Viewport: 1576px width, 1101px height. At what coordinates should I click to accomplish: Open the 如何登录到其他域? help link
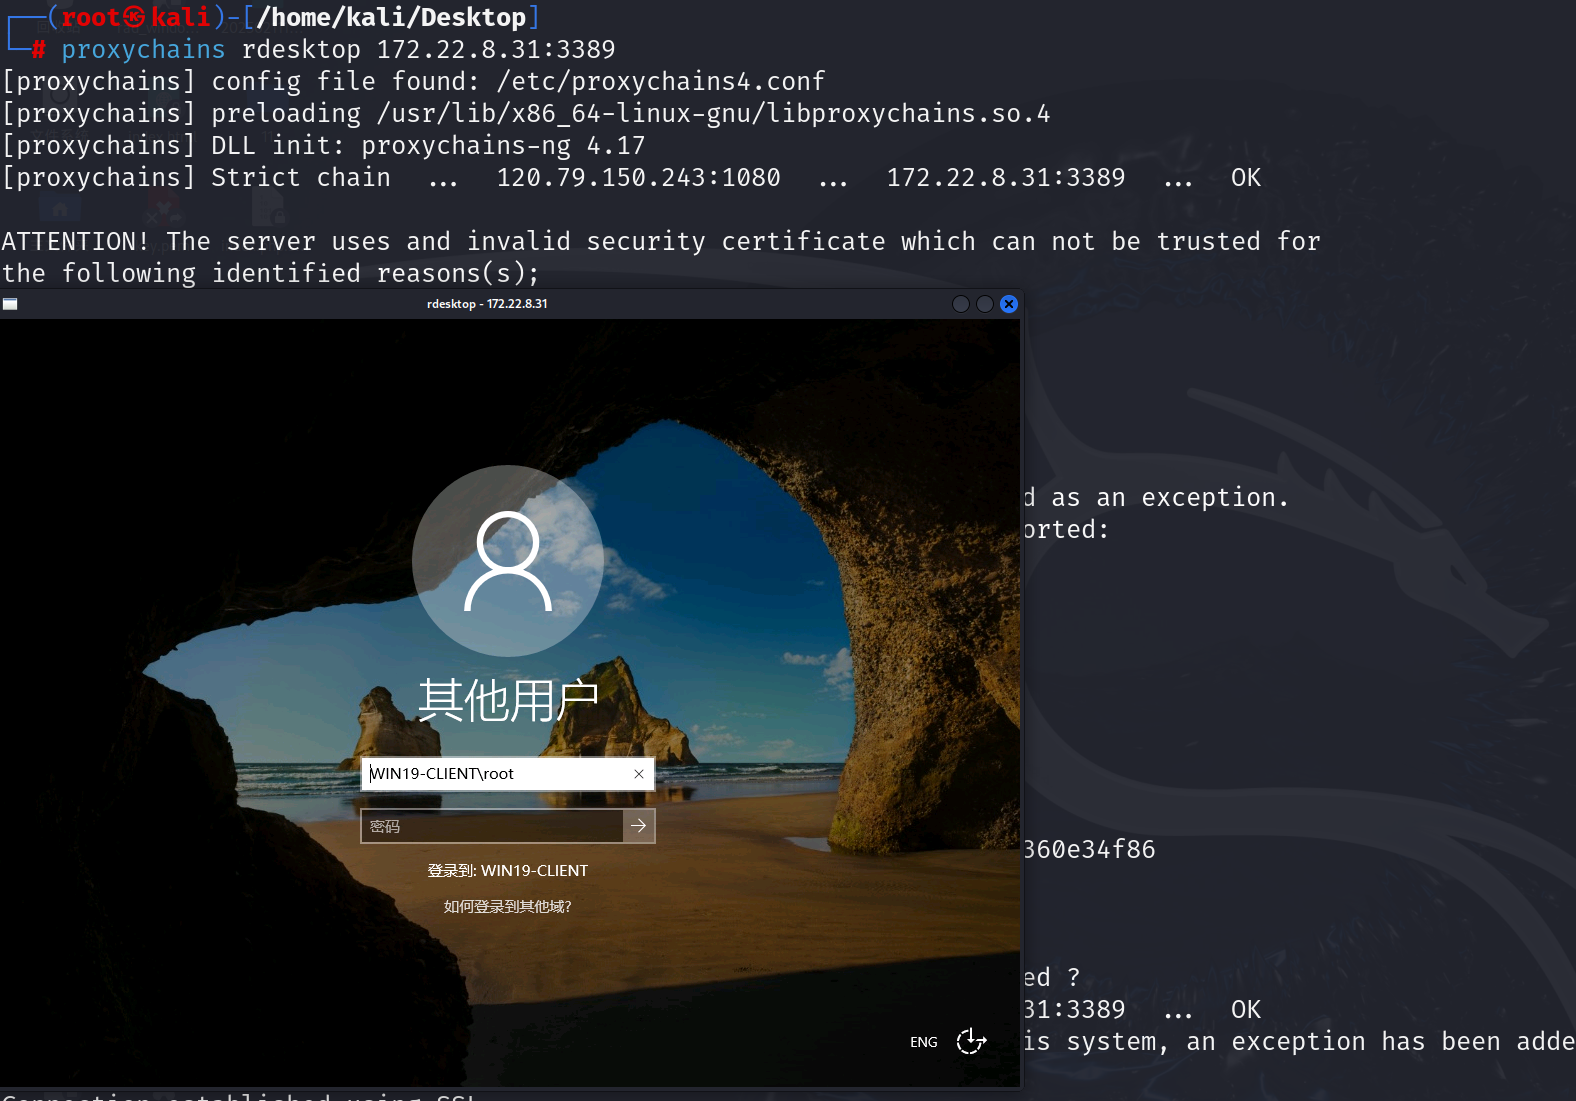[508, 906]
